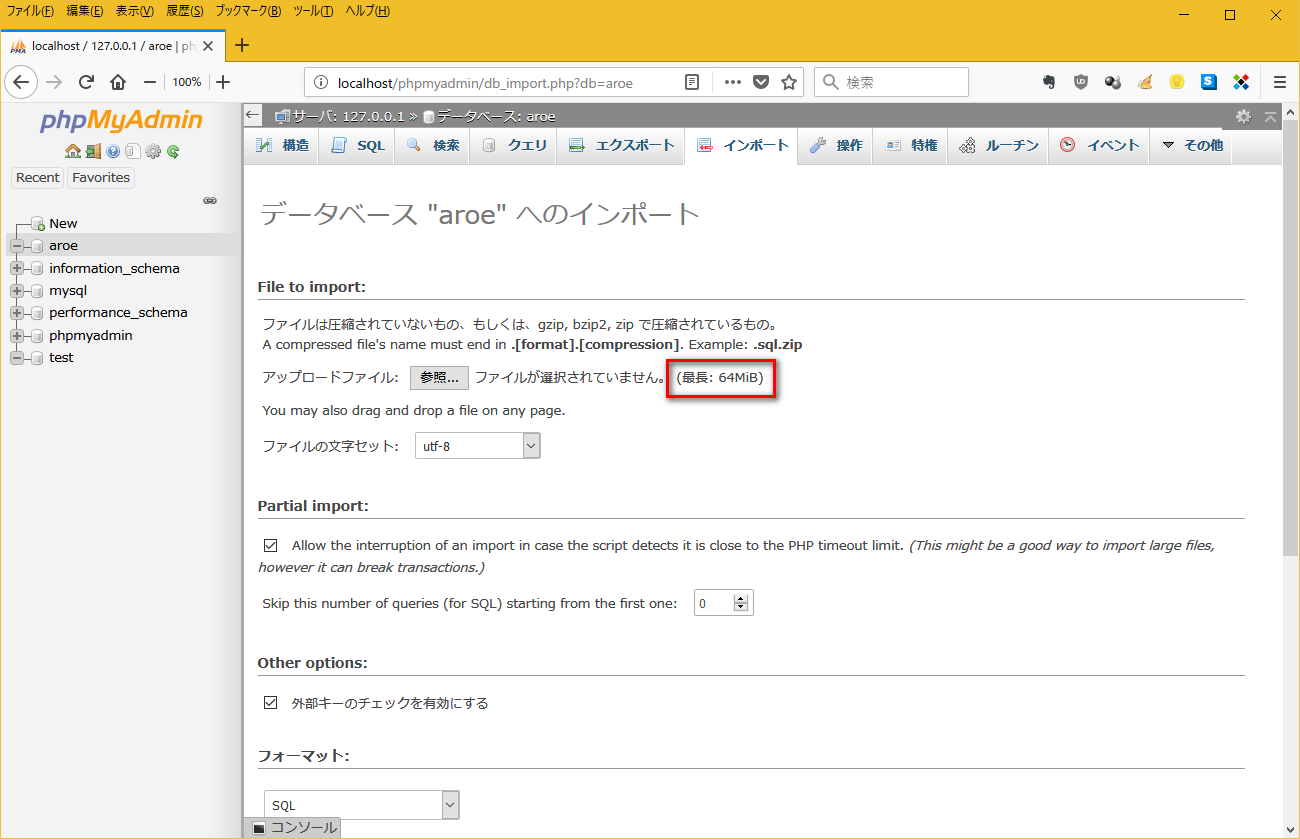This screenshot has height=839, width=1300.
Task: Open navigation panel settings gear icon
Action: click(x=153, y=152)
